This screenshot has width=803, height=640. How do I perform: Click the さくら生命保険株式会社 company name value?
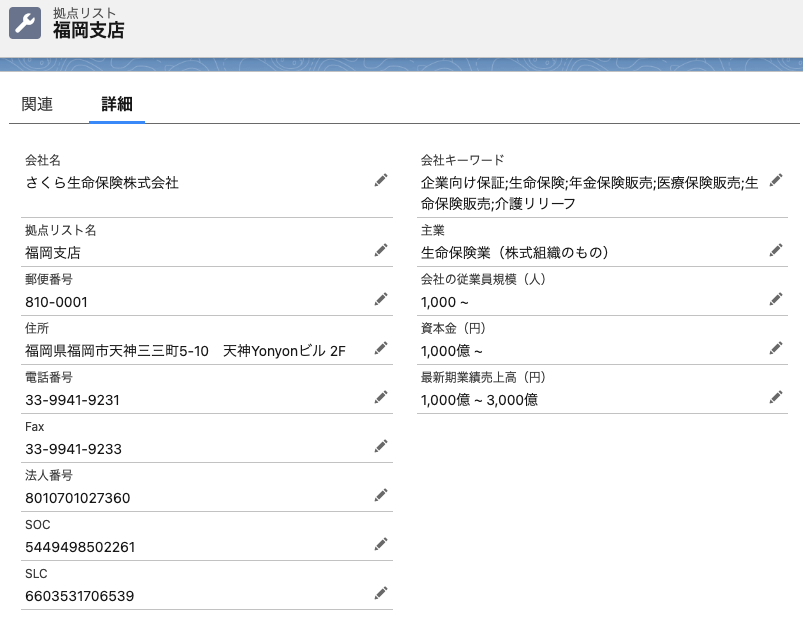click(102, 183)
